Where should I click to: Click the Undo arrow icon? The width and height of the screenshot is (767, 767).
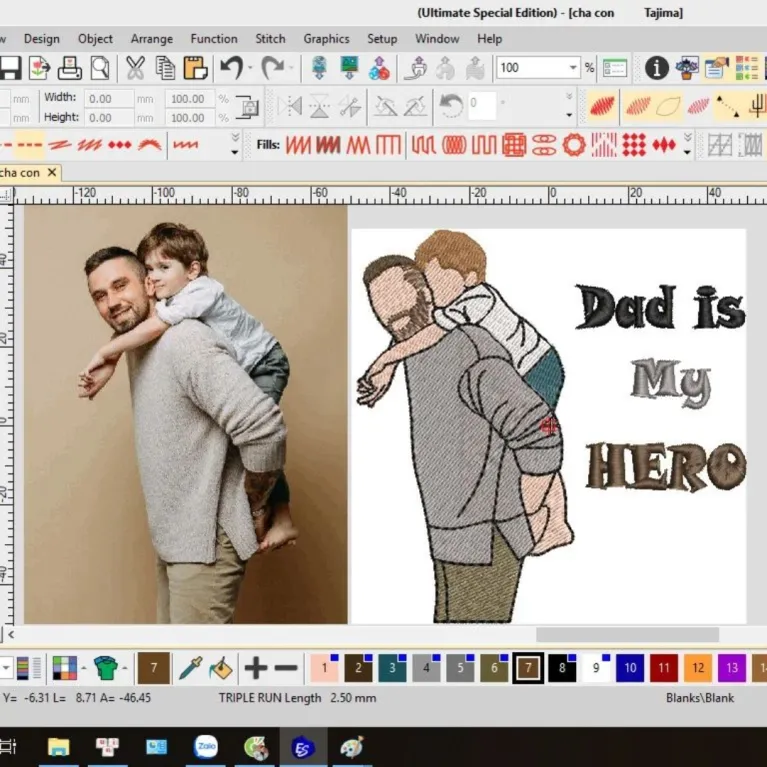pos(231,68)
